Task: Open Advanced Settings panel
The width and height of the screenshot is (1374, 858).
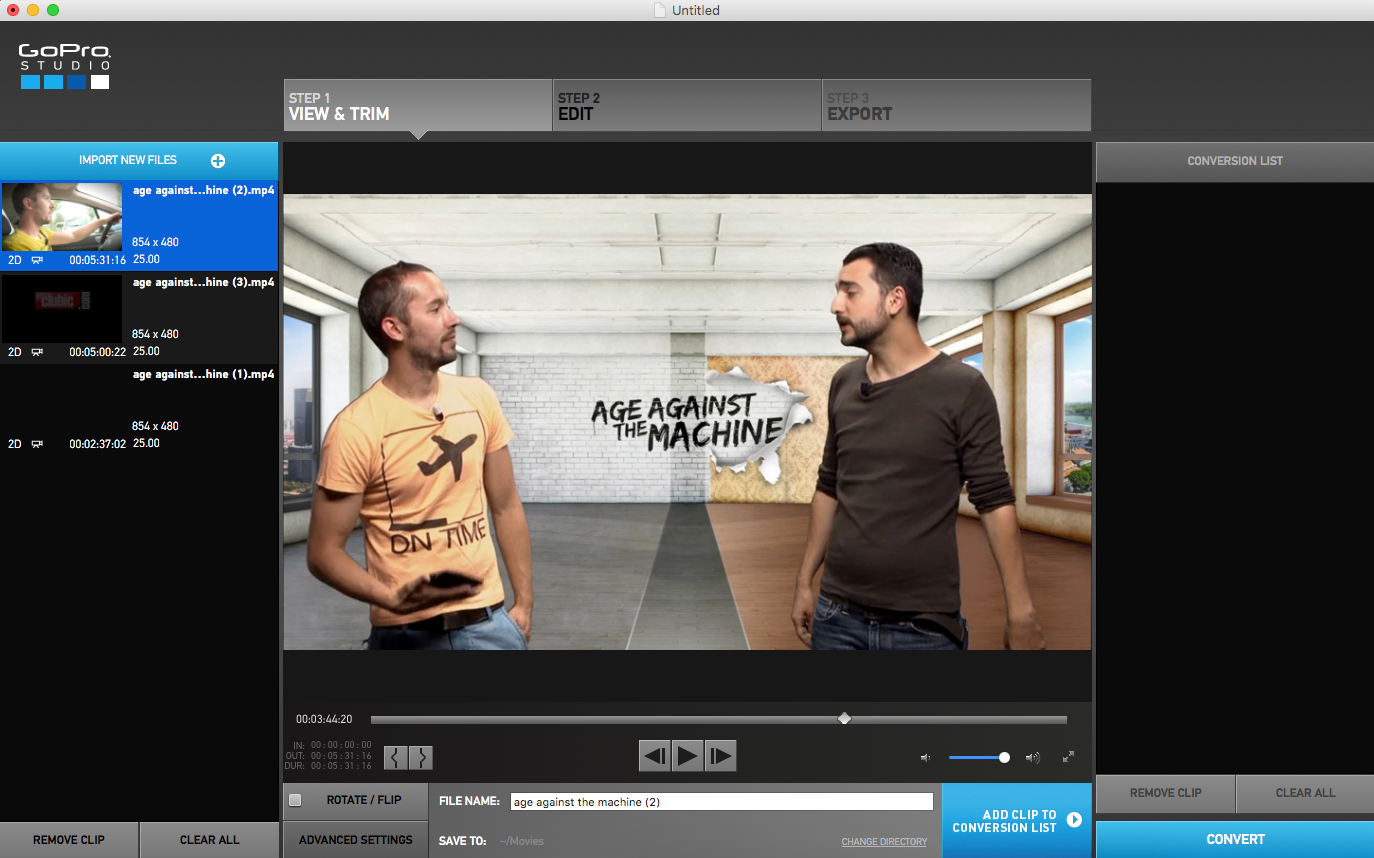Action: [355, 840]
